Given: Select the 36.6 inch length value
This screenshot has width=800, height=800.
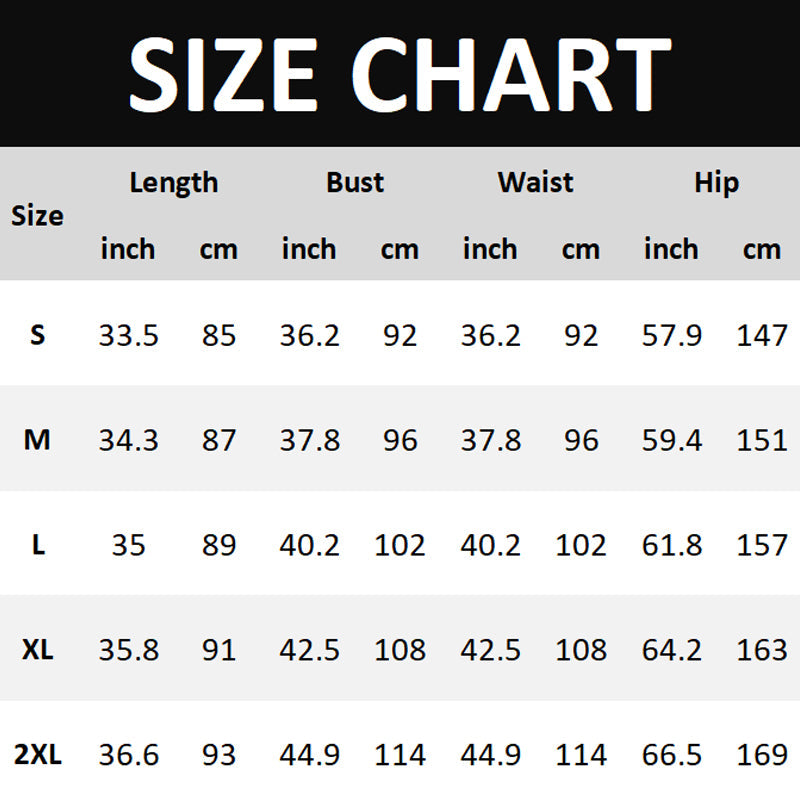Looking at the screenshot, I should click(x=128, y=755).
